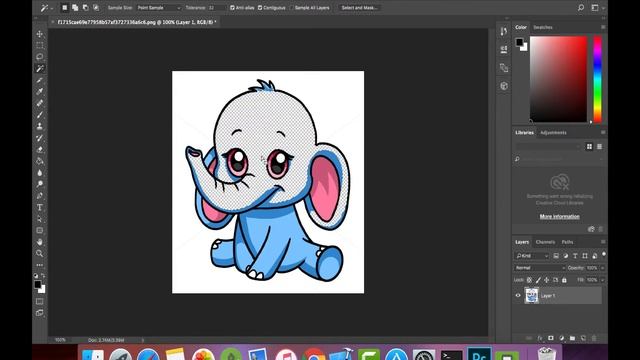Choose Subtract from Selection mode icon
The image size is (640, 360).
click(85, 8)
